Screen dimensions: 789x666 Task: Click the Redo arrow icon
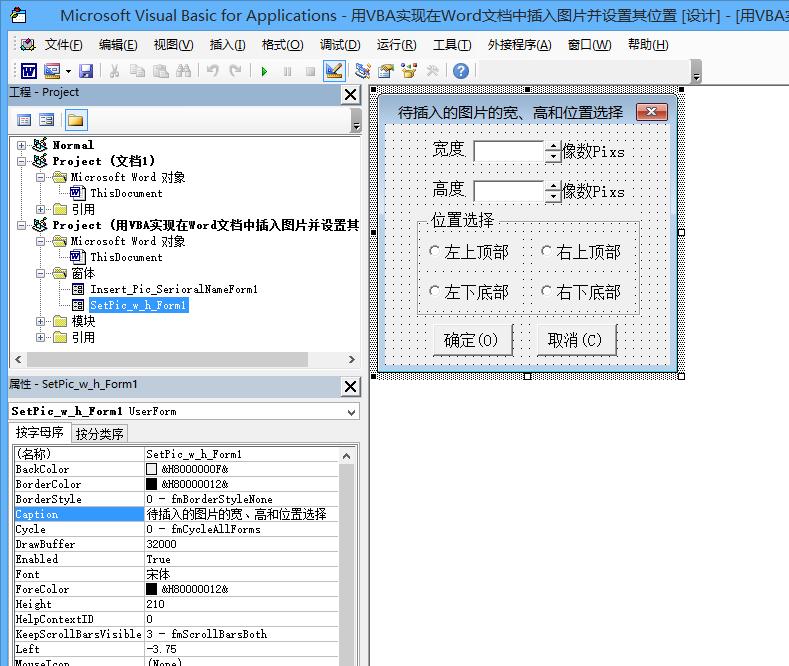click(235, 71)
